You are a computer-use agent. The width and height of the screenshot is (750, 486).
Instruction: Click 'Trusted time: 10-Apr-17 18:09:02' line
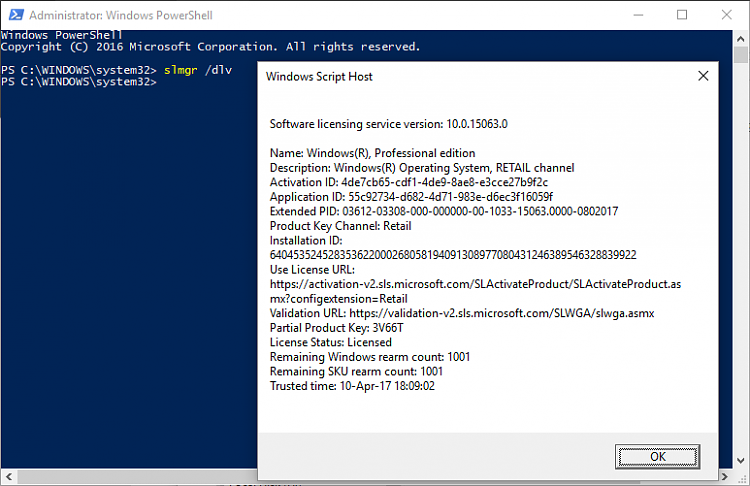[352, 386]
